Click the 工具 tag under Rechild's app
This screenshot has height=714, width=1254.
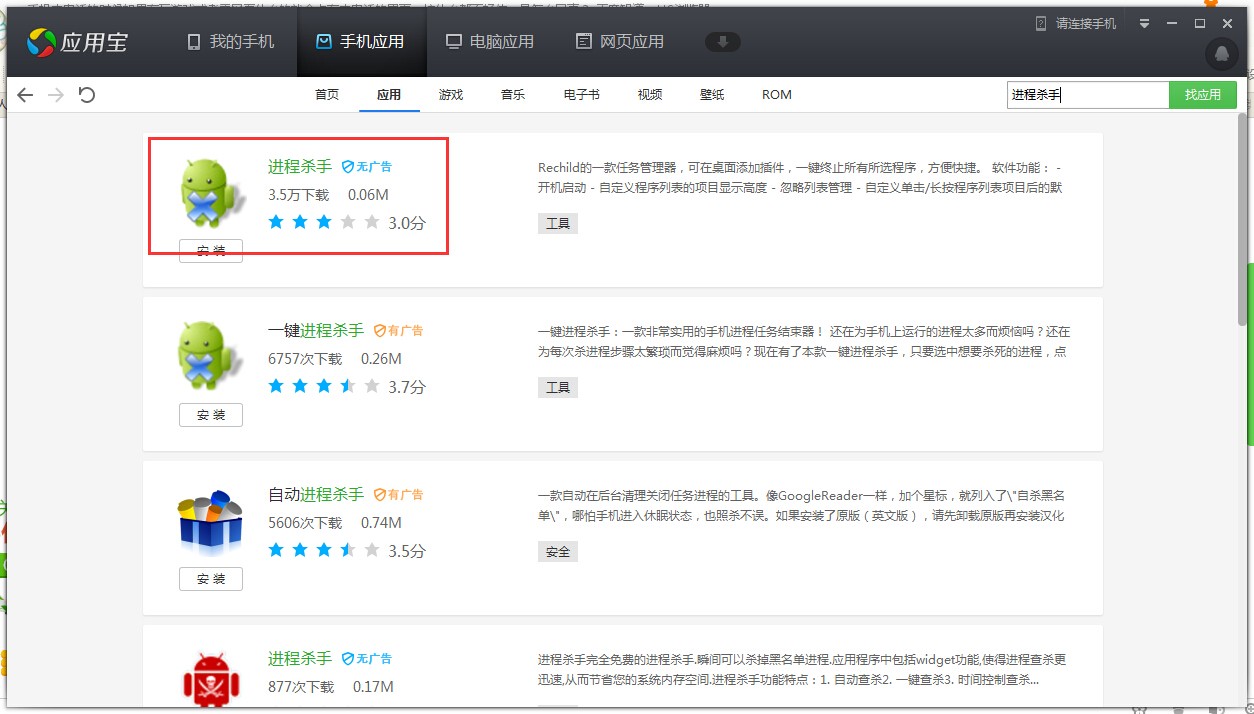pyautogui.click(x=557, y=223)
